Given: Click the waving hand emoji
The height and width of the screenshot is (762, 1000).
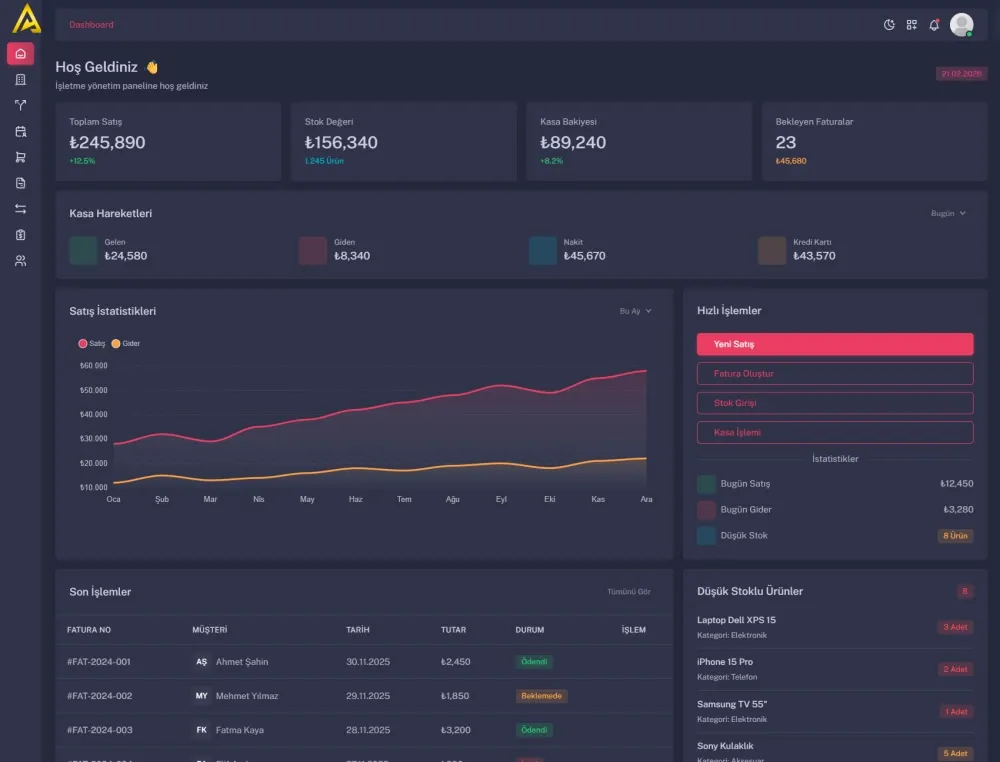Looking at the screenshot, I should [152, 67].
